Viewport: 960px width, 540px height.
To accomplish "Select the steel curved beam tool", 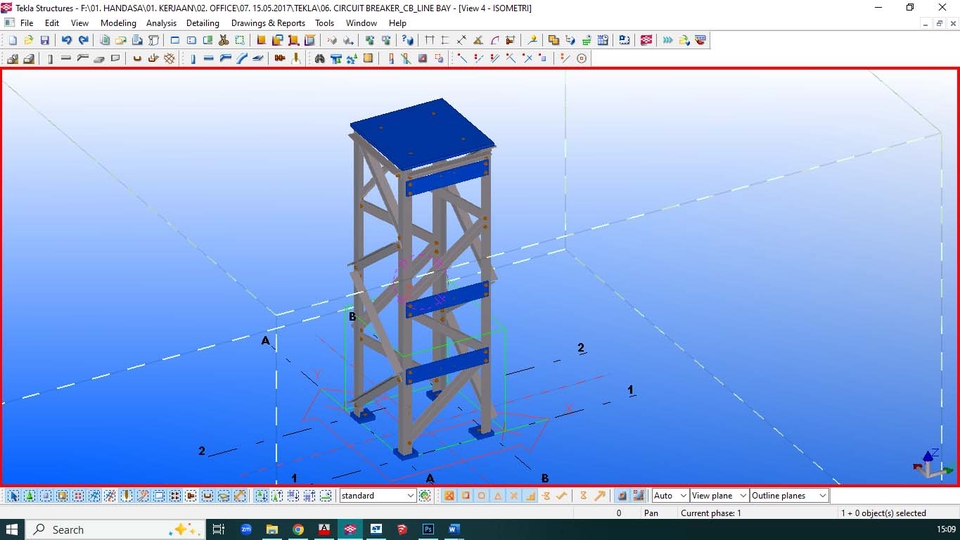I will (x=242, y=59).
